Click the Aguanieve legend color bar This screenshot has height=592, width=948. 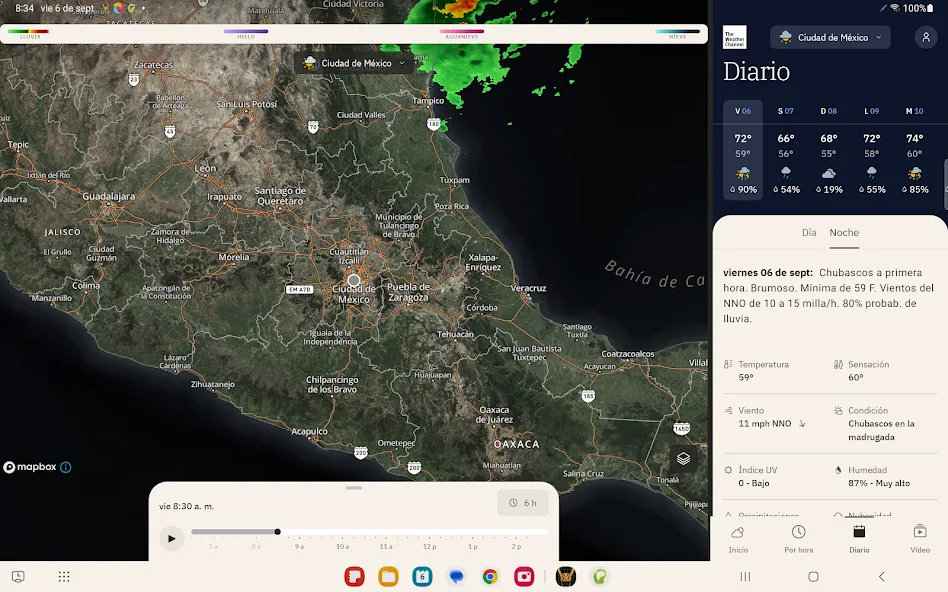coord(462,31)
